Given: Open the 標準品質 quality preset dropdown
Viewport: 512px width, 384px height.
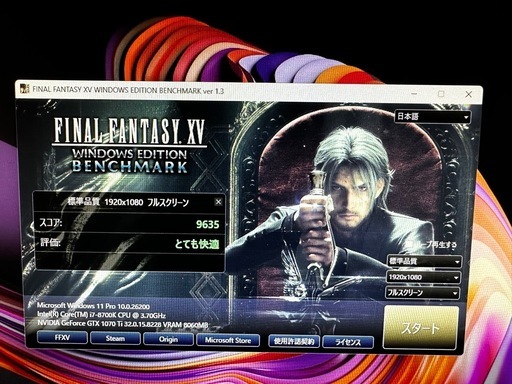Looking at the screenshot, I should (x=424, y=261).
